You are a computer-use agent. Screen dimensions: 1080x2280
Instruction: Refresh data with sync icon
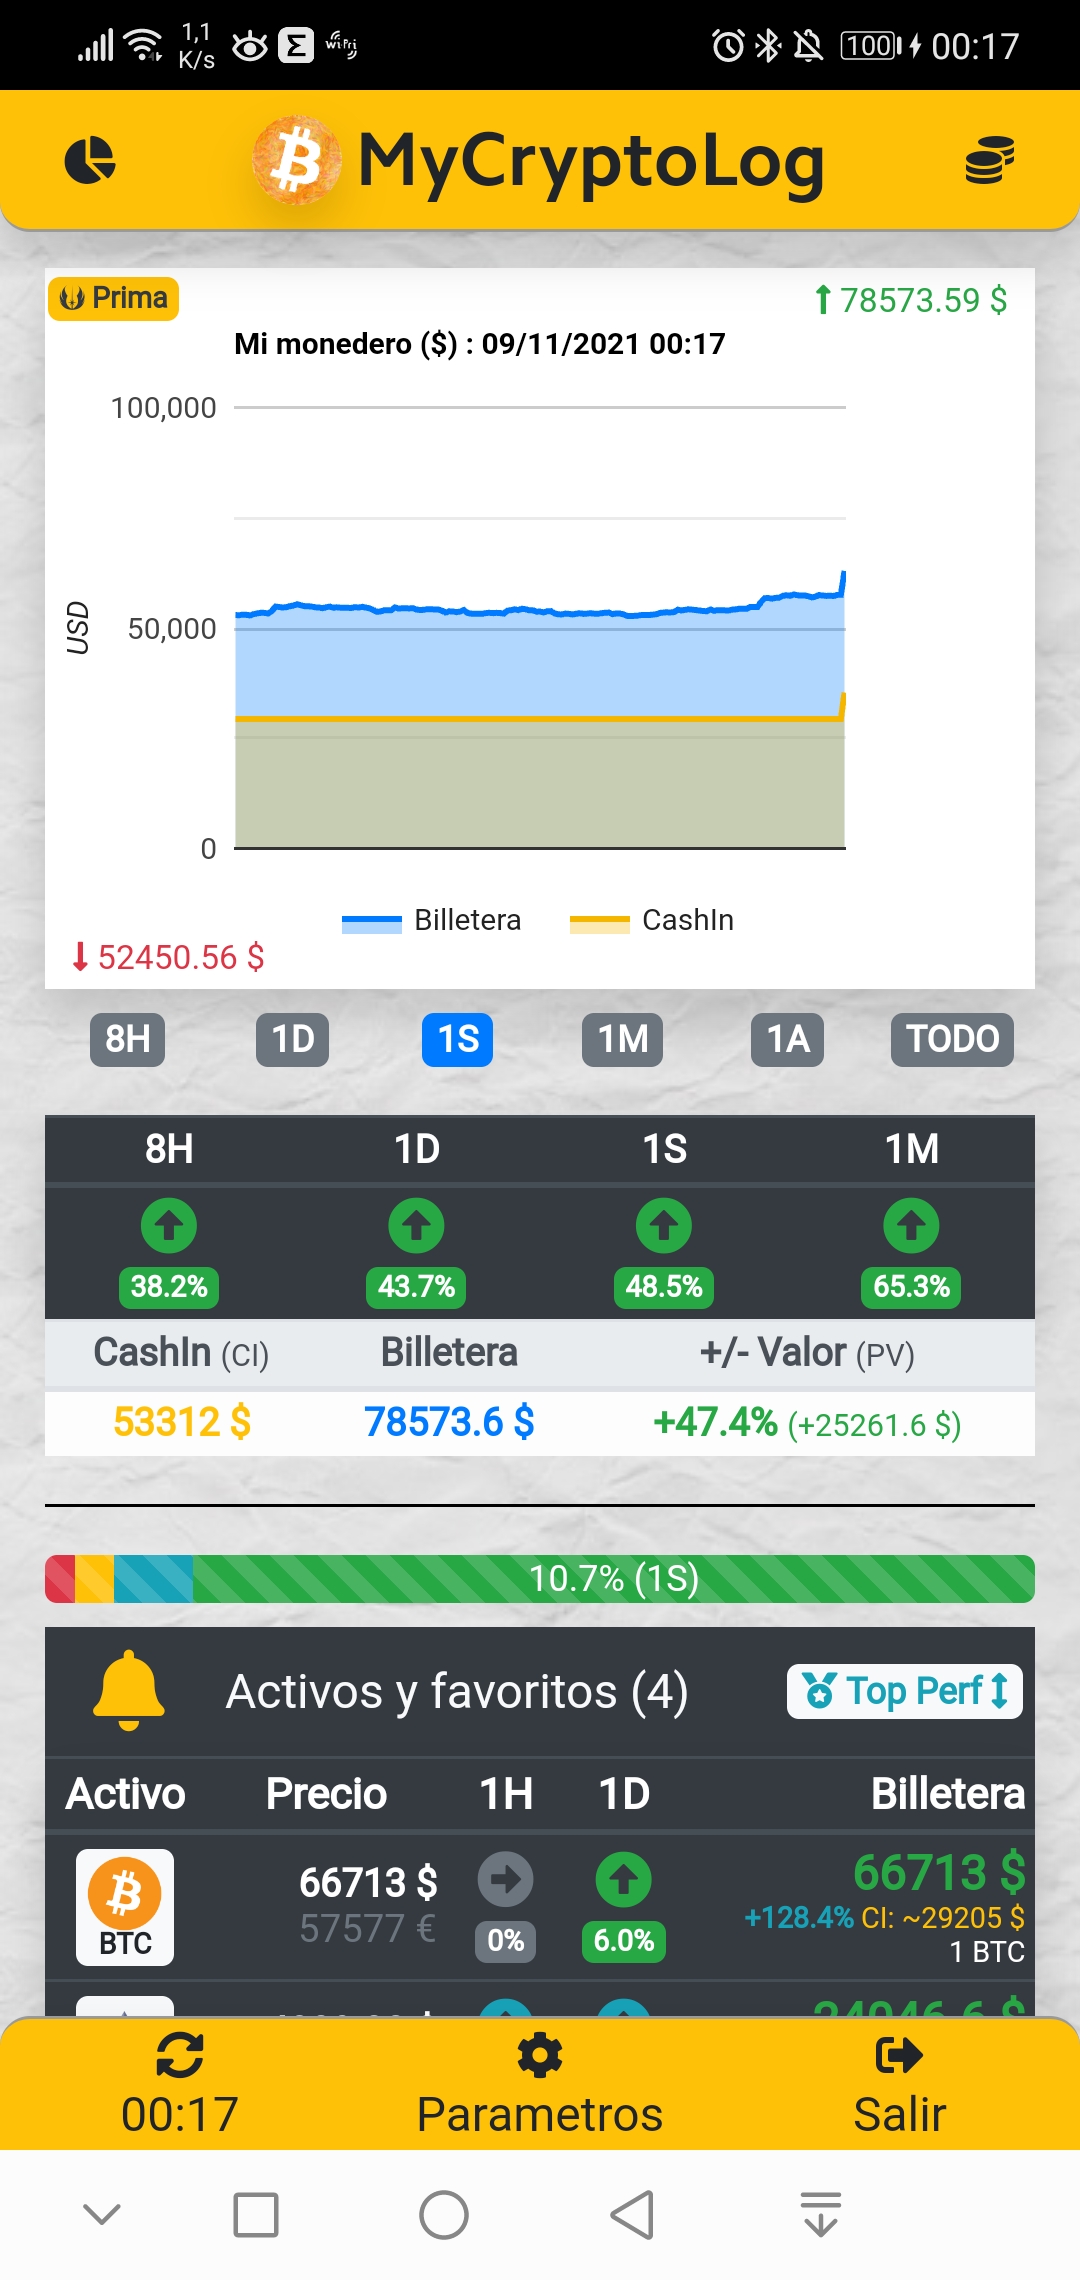[180, 2056]
